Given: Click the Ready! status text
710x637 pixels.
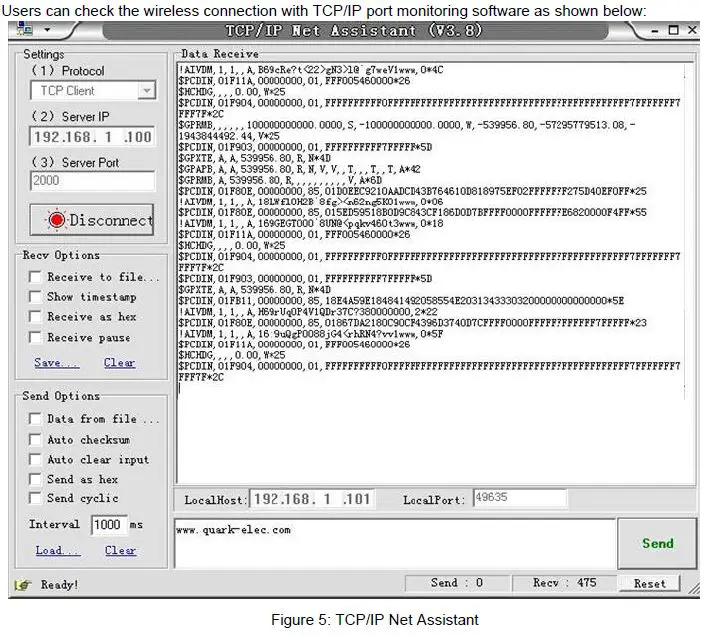Looking at the screenshot, I should point(59,584).
